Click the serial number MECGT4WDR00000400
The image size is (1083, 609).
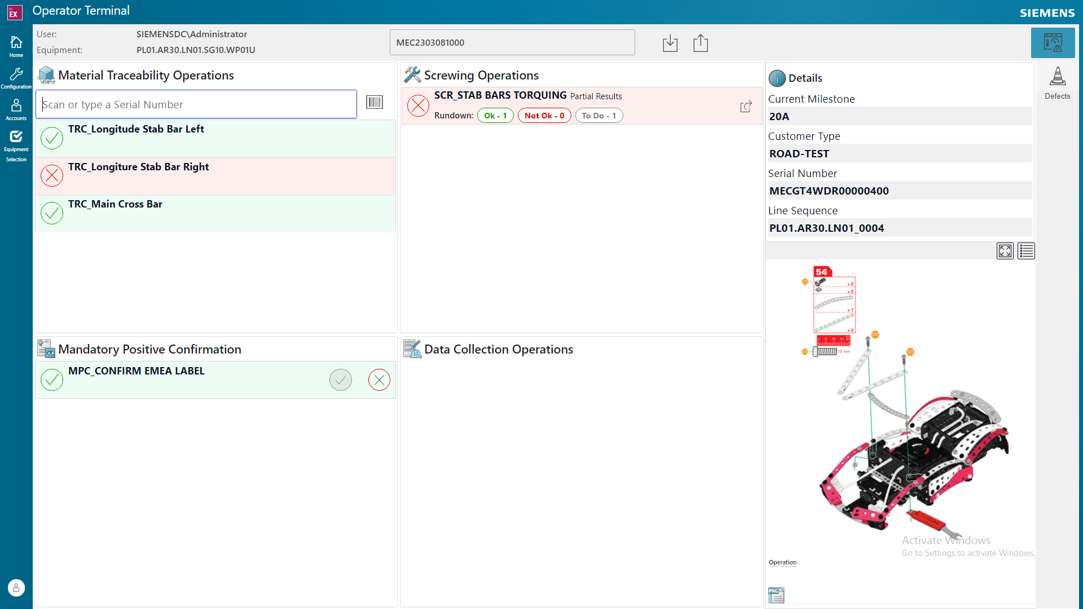click(x=829, y=191)
